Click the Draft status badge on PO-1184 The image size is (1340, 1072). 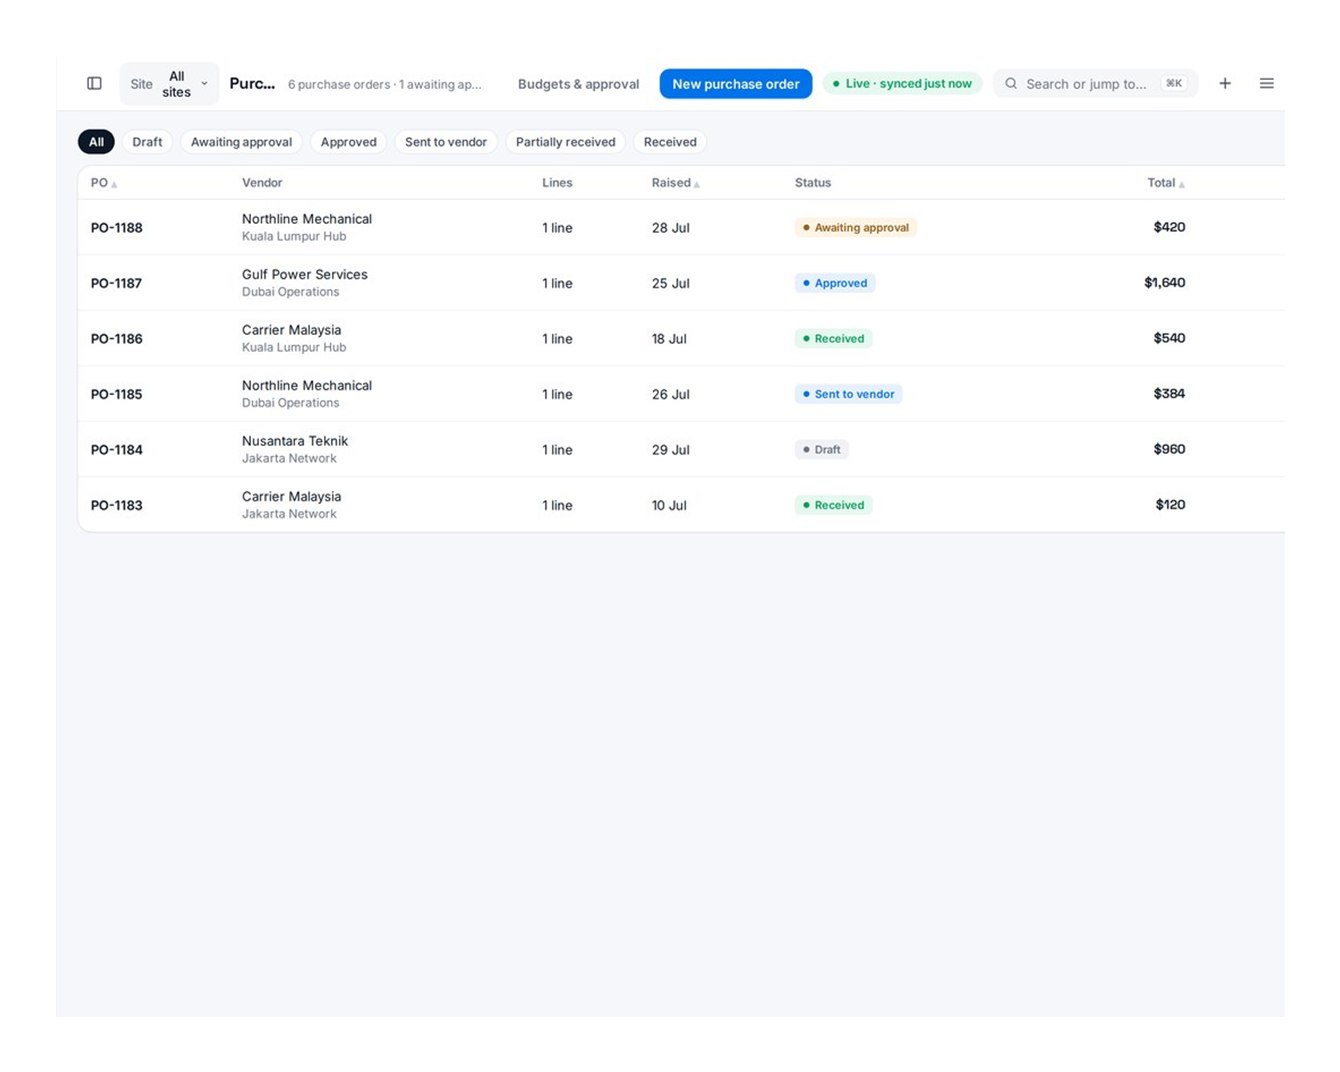click(x=822, y=450)
